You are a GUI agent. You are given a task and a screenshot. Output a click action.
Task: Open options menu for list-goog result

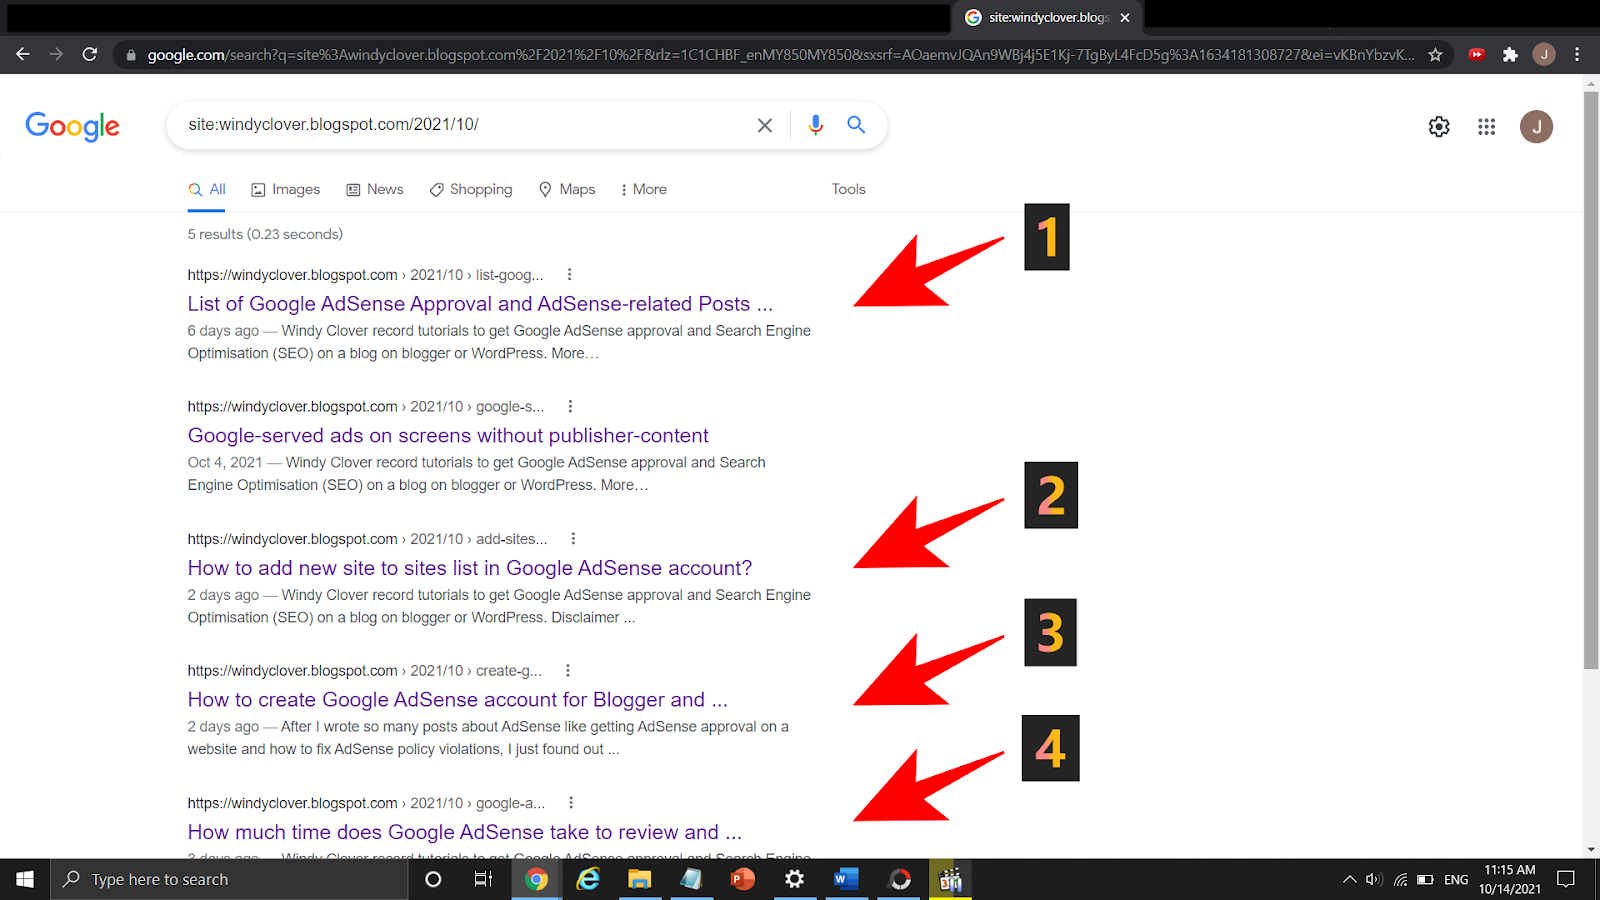click(x=569, y=274)
